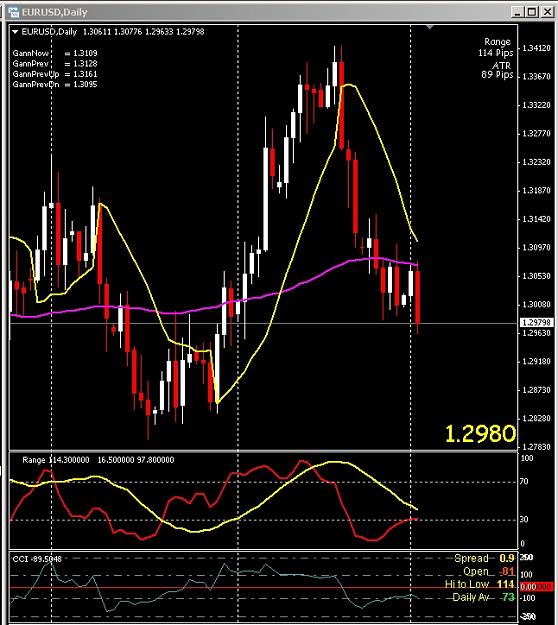Close the EURUSD,Daily chart window

click(x=548, y=12)
